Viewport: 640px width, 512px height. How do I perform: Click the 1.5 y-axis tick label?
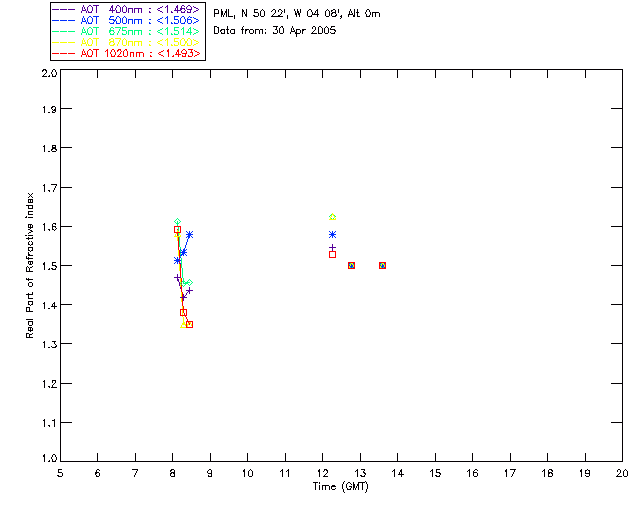coord(49,266)
